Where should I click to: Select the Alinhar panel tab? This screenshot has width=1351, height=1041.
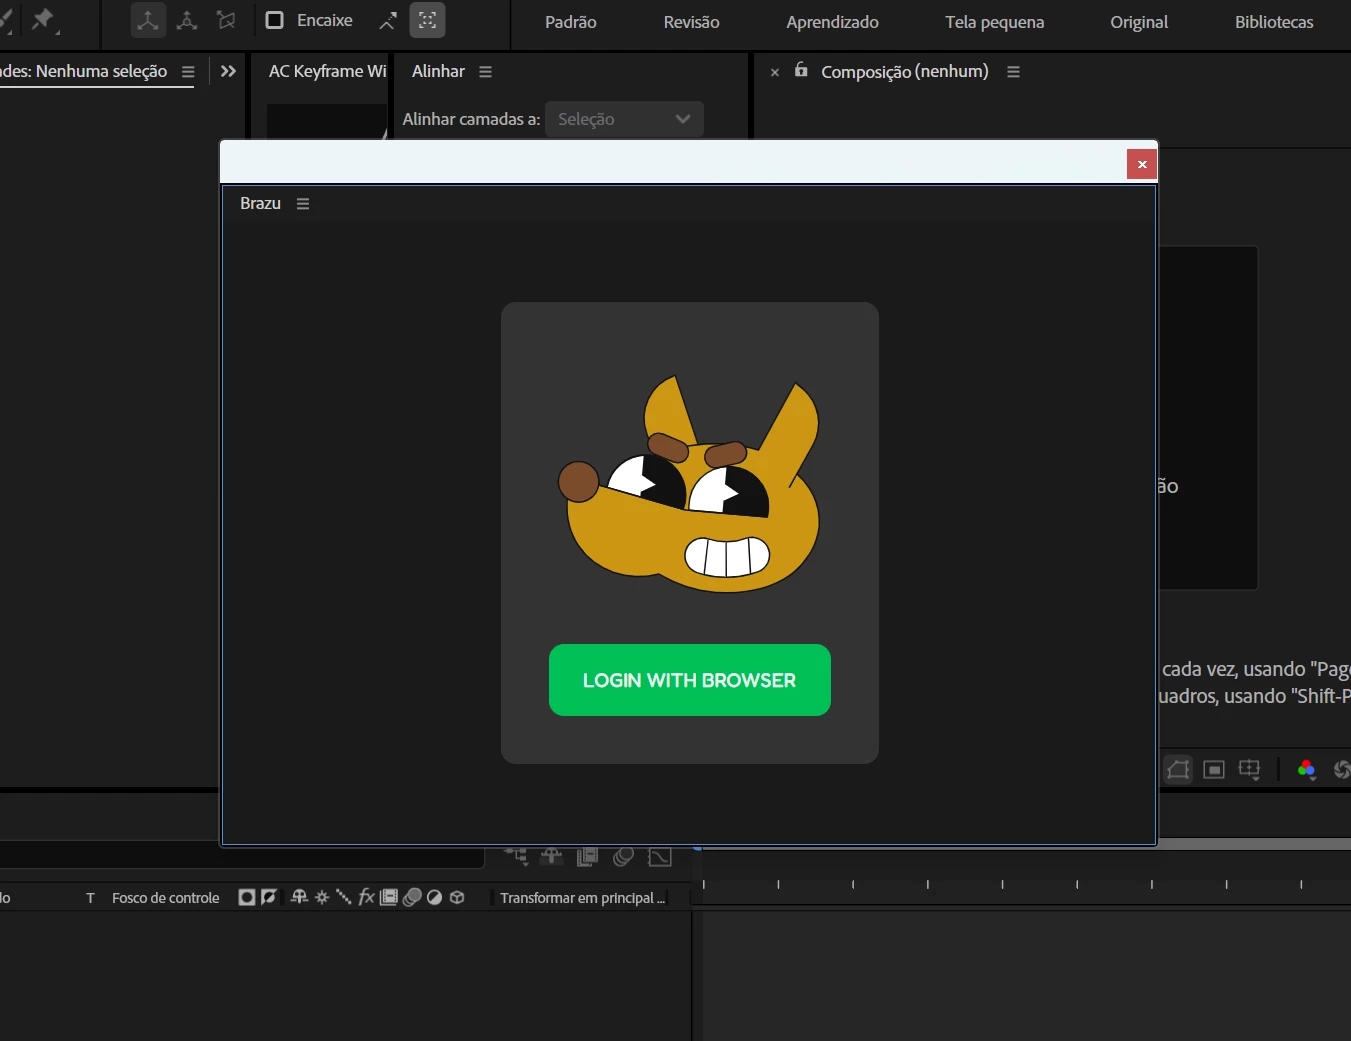[438, 71]
